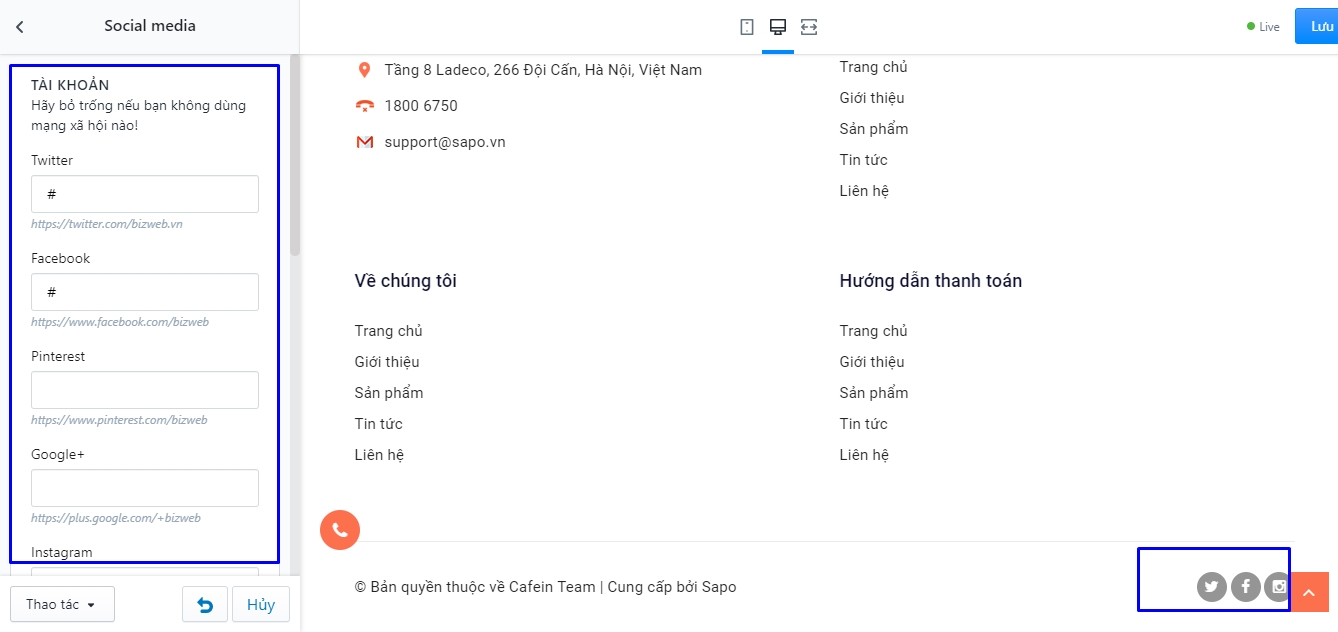Screen dimensions: 1338x632
Task: Click the Twitter icon in footer
Action: [x=1212, y=587]
